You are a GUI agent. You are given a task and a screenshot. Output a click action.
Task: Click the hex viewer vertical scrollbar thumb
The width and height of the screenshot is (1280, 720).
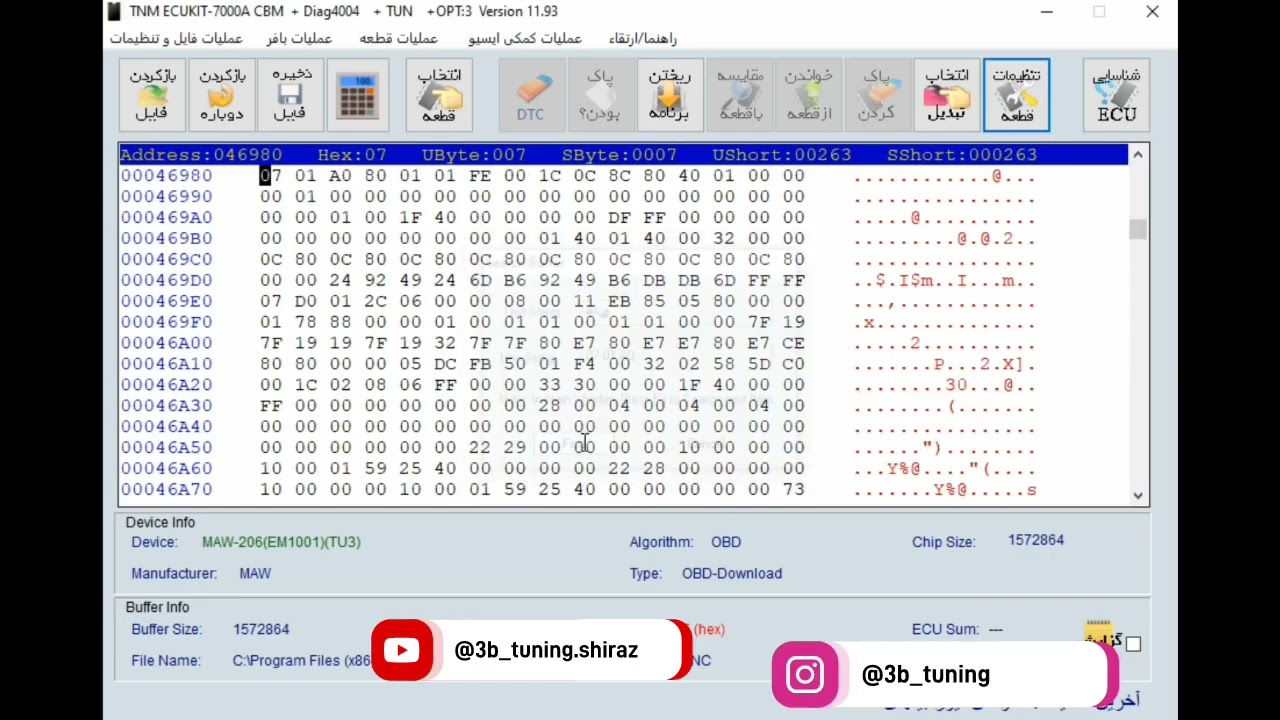tap(1138, 230)
